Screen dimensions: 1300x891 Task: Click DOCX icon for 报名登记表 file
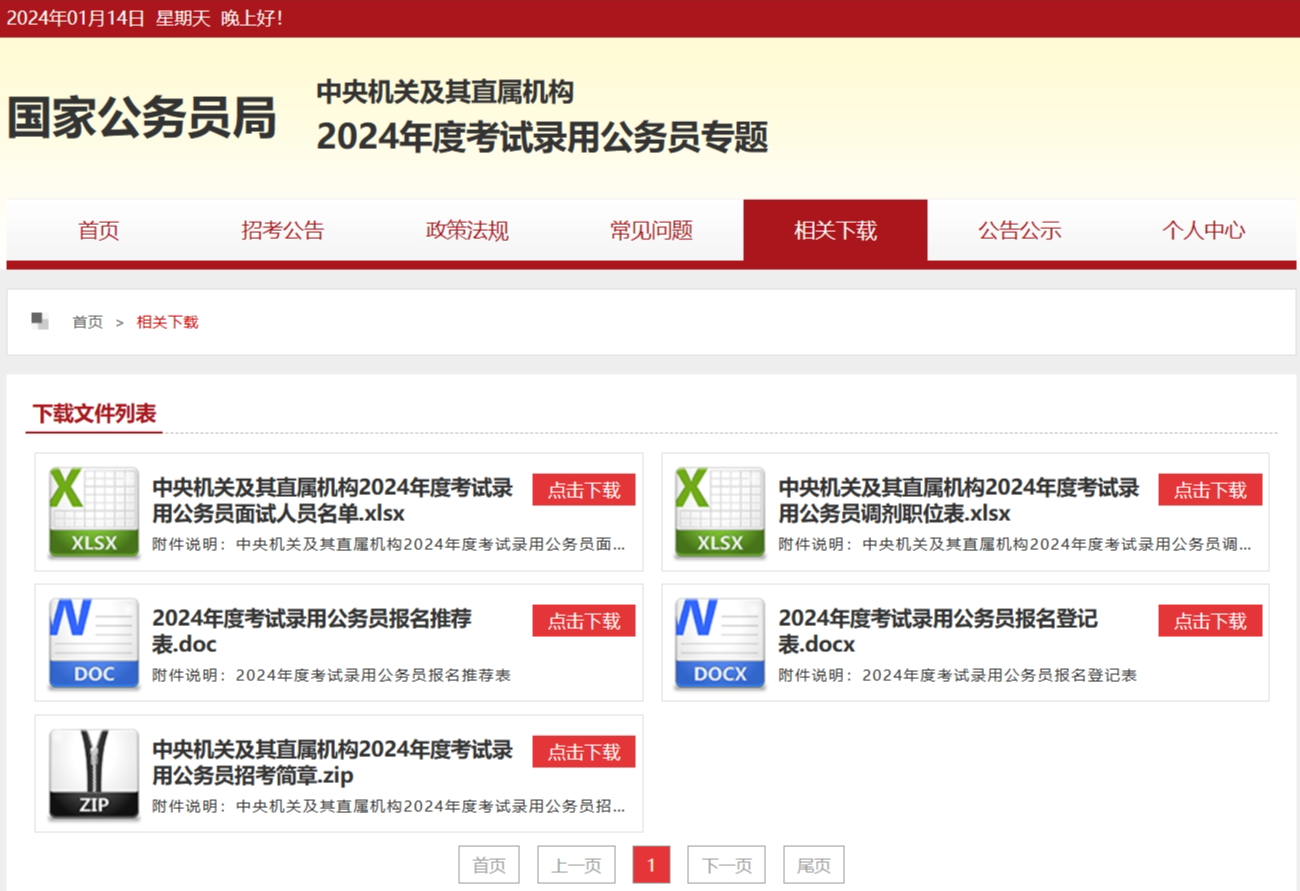[720, 643]
